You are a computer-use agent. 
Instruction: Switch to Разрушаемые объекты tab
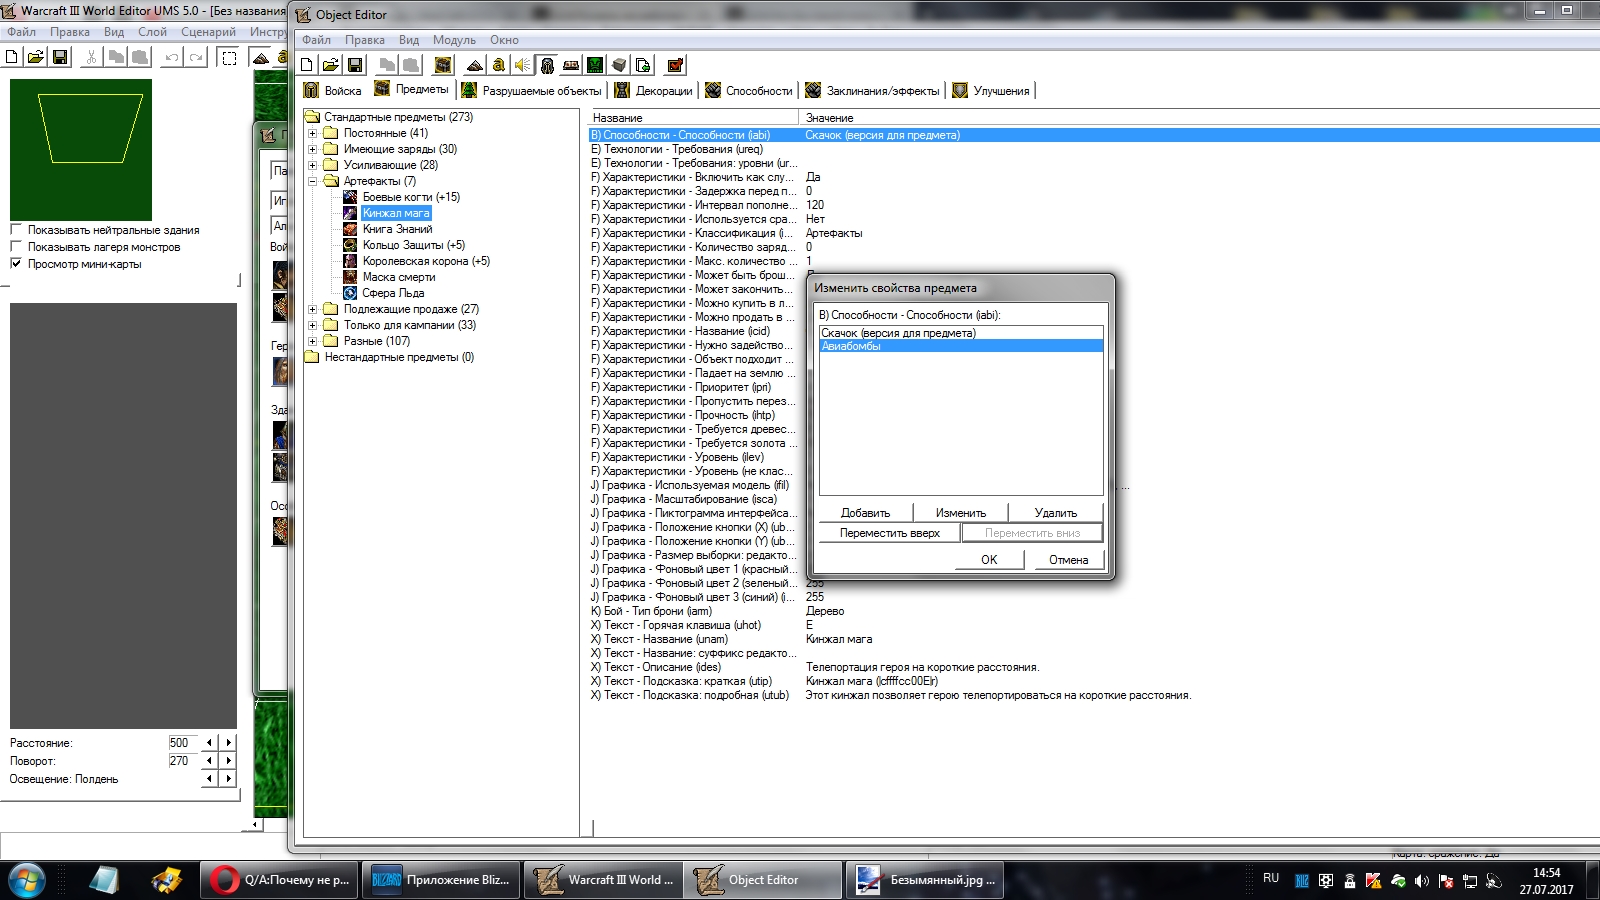(531, 90)
